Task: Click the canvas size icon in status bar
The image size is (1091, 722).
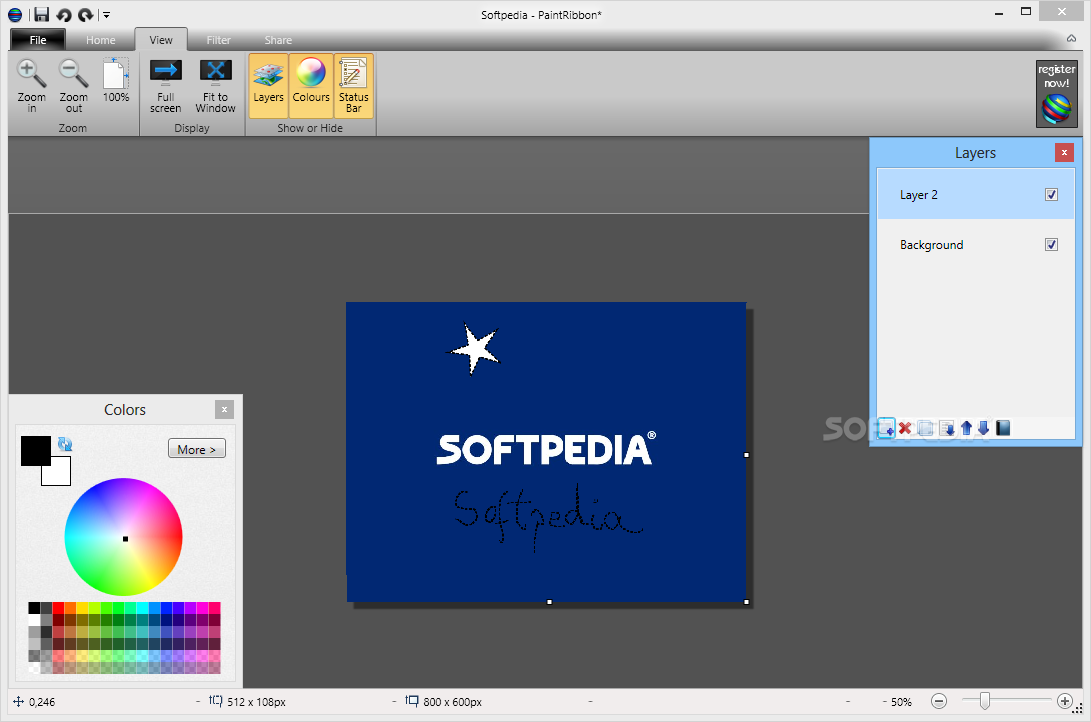Action: click(412, 700)
